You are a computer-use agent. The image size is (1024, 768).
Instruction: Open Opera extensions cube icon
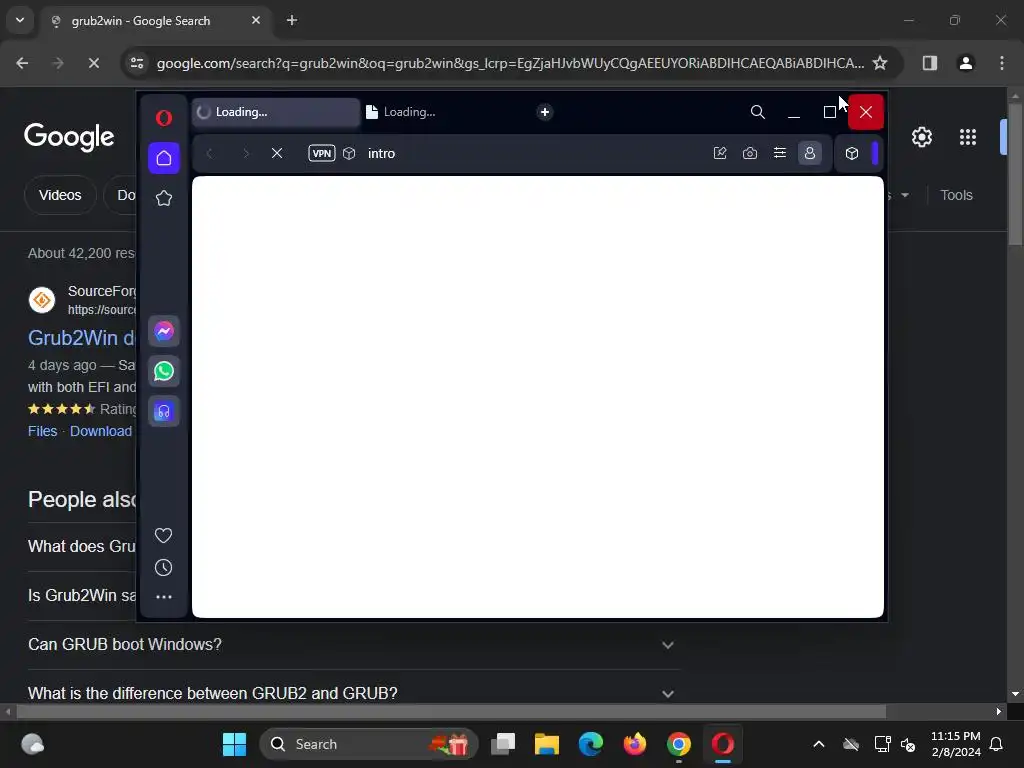[852, 153]
